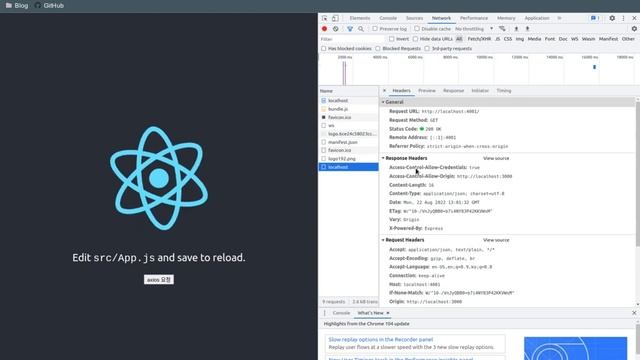Open the Performance tab
The height and width of the screenshot is (360, 640).
(474, 18)
